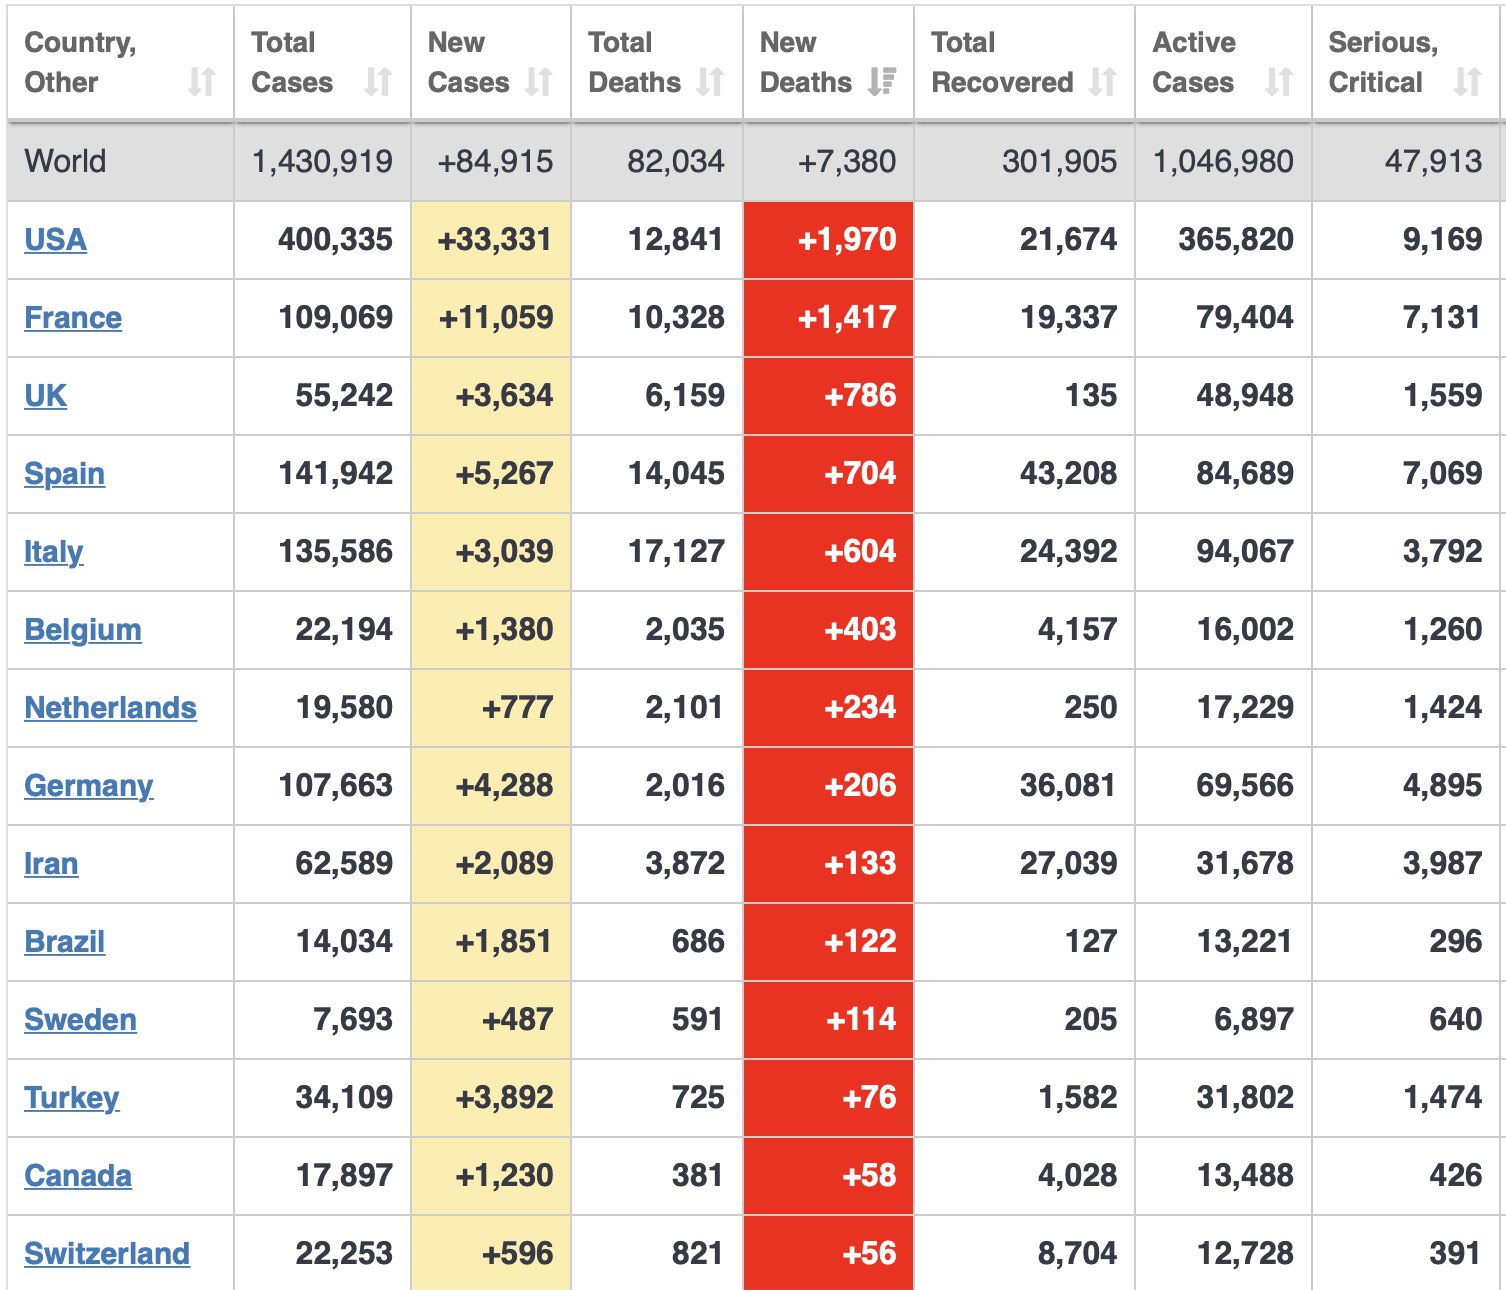Image resolution: width=1506 pixels, height=1290 pixels.
Task: Click the sort icon beside Country, Other
Action: 202,81
